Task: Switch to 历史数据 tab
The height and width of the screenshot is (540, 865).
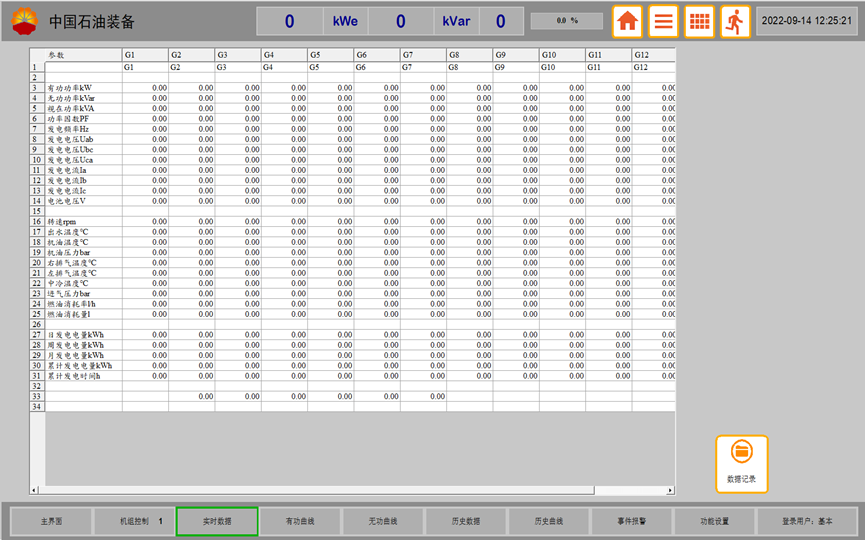Action: coord(466,521)
